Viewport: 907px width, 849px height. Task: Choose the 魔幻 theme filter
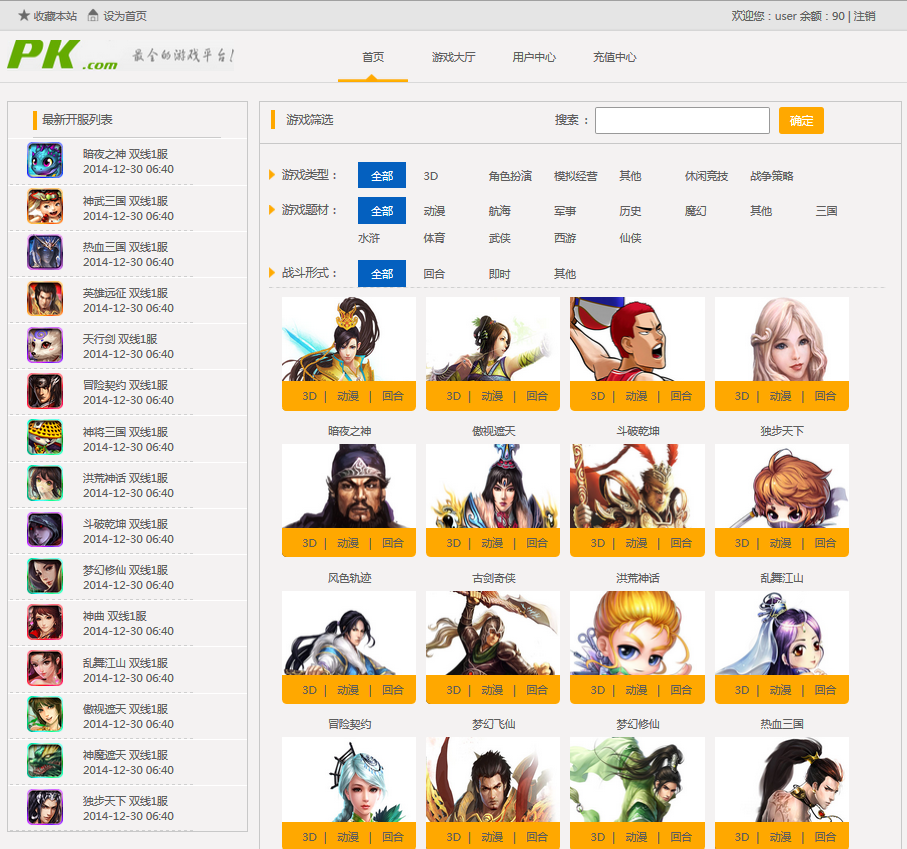click(x=696, y=211)
